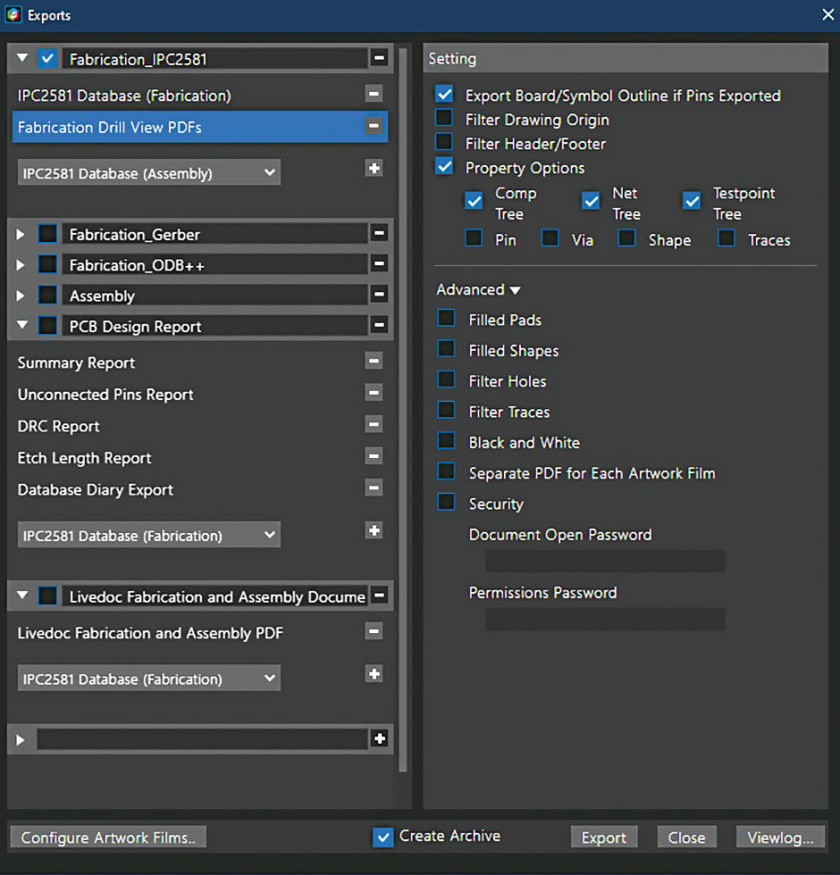Click minus icon next to DRC Report
Image resolution: width=840 pixels, height=875 pixels.
point(373,425)
